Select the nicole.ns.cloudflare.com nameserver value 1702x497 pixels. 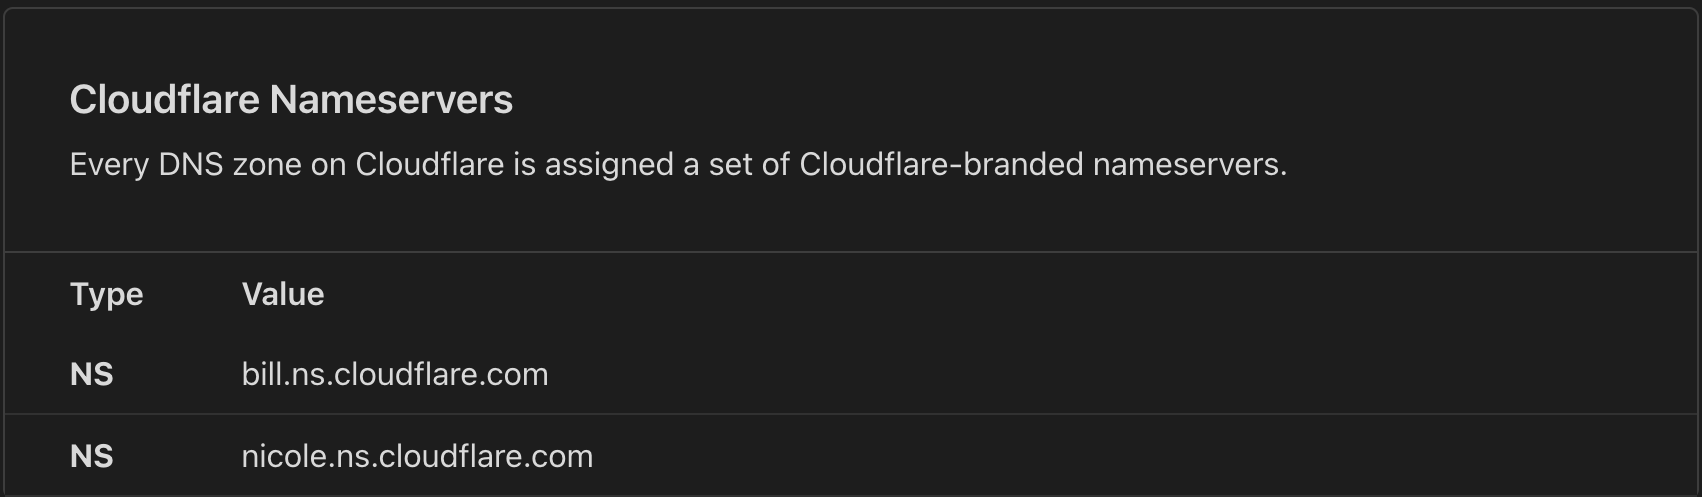pyautogui.click(x=417, y=456)
